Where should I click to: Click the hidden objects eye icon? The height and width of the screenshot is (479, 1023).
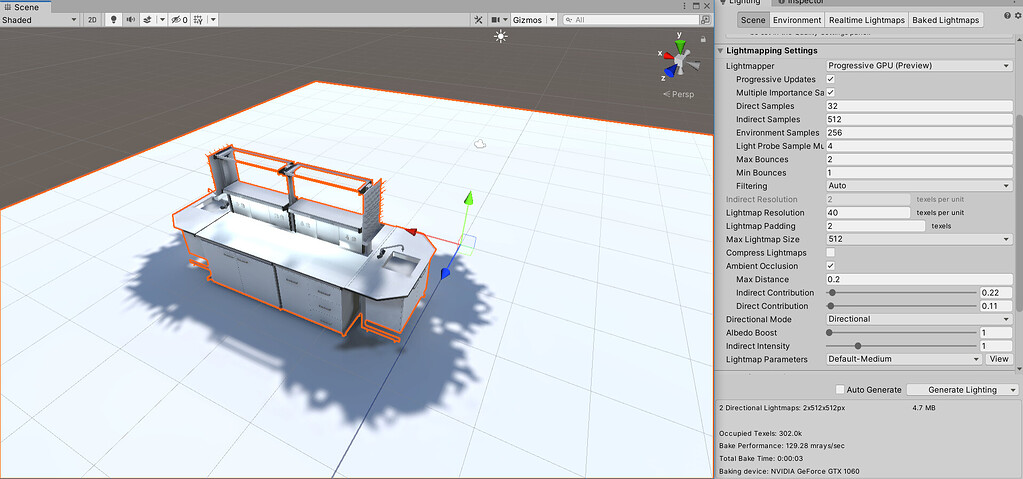179,20
